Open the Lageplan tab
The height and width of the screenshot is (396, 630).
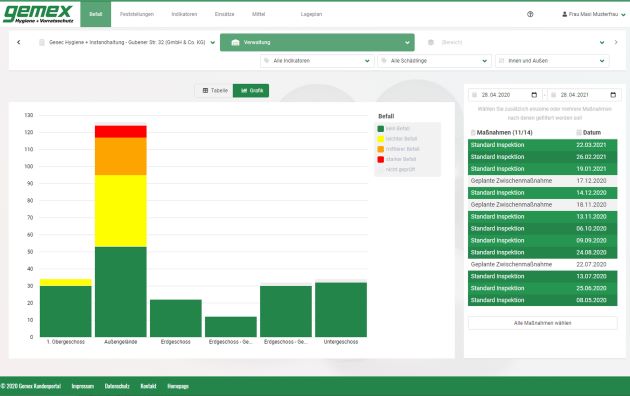(311, 14)
